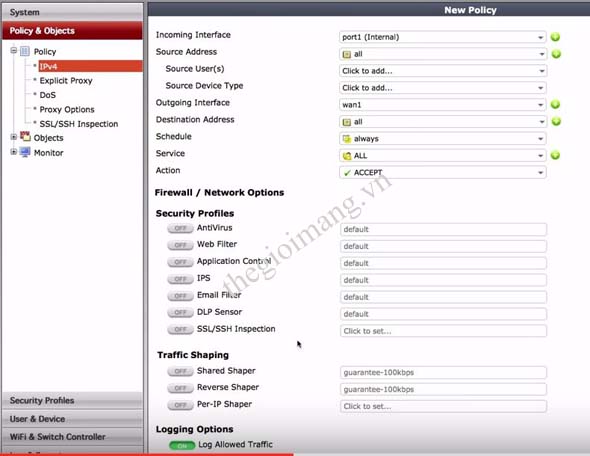Expand the Objects tree node
Screen dimensions: 590x456
[x=14, y=137]
